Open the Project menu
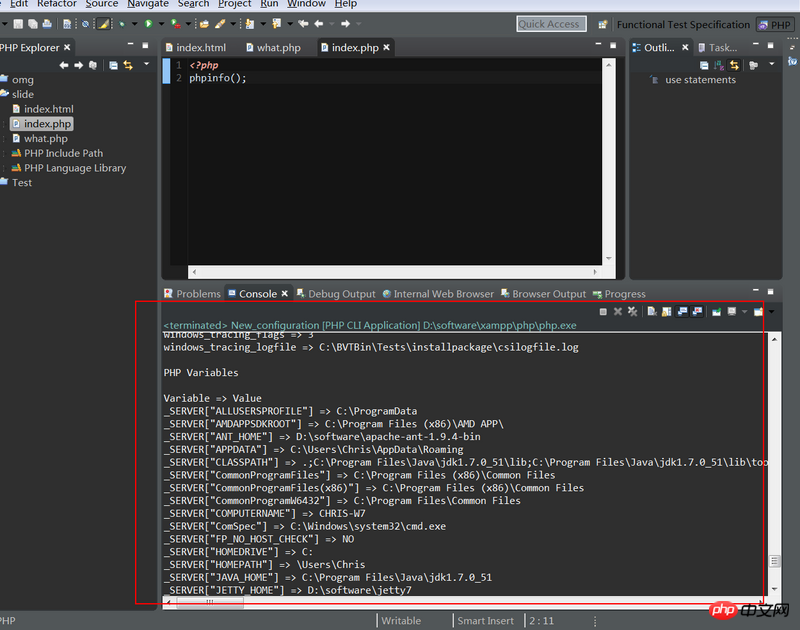Image resolution: width=800 pixels, height=630 pixels. click(234, 4)
